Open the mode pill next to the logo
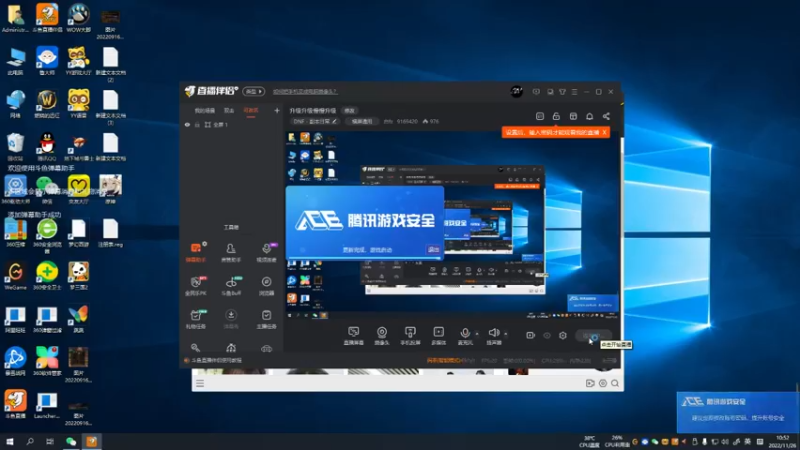Viewport: 800px width, 450px height. [x=254, y=91]
